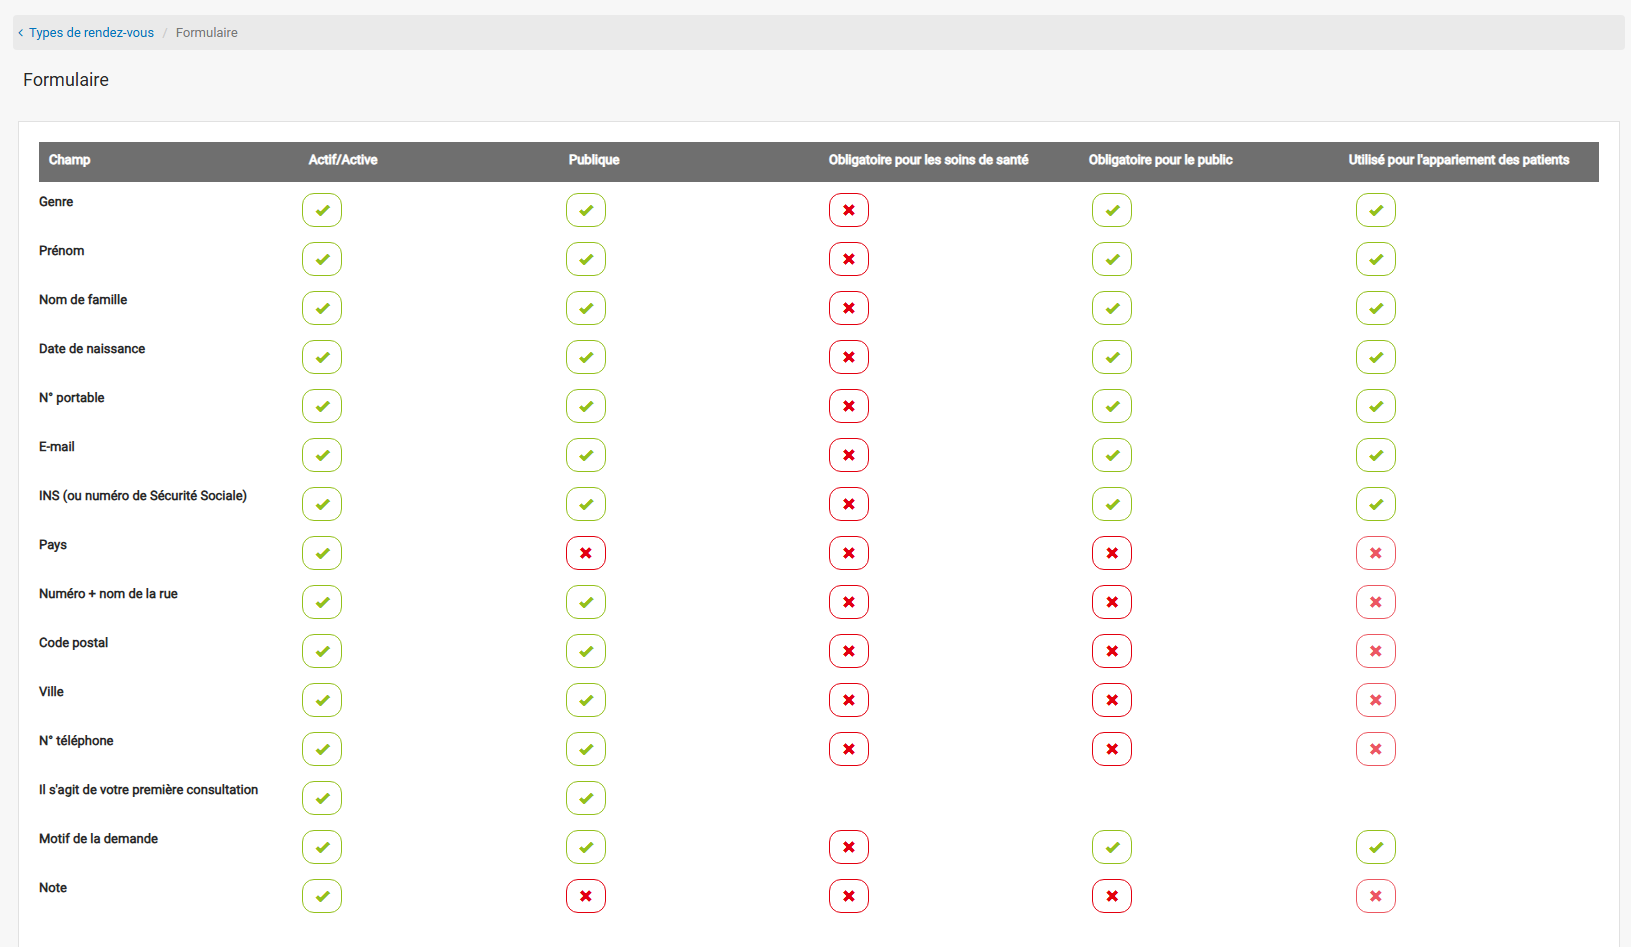Click the Formulaire breadcrumb item

[206, 33]
